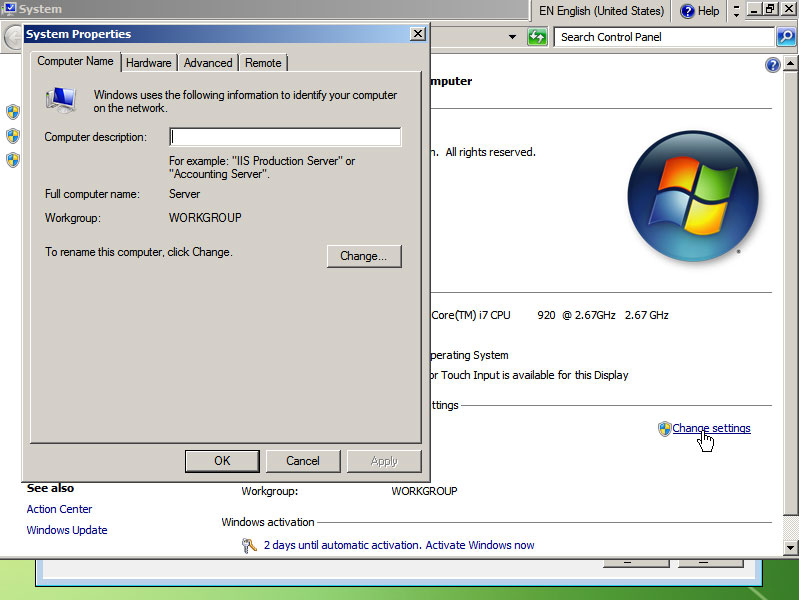Click the top shield icon in left pane
This screenshot has height=600, width=799.
(x=13, y=112)
